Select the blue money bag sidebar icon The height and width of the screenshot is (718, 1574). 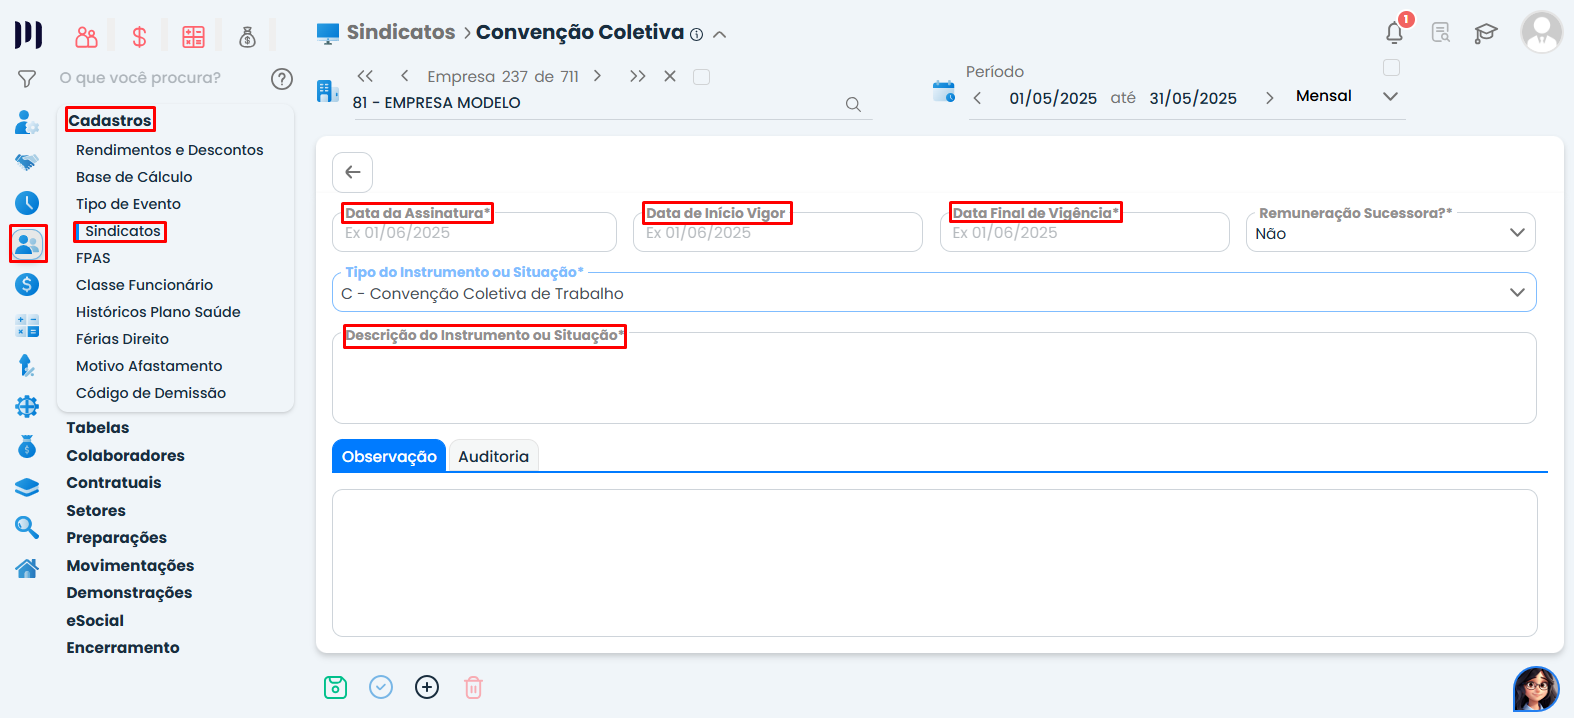[27, 446]
